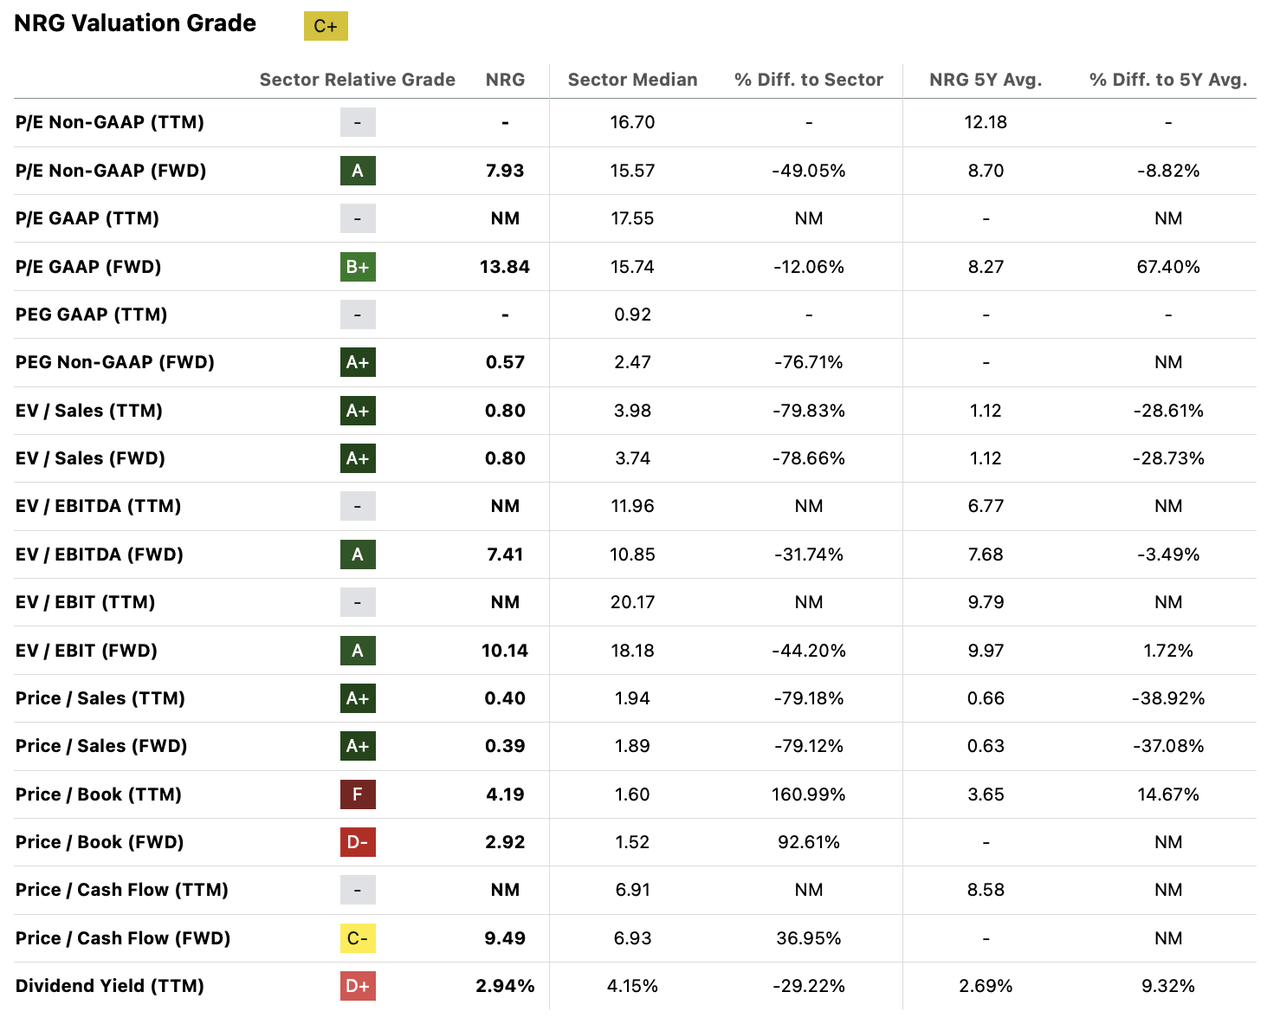This screenshot has width=1280, height=1031.
Task: Click the C- grade badge for Price / Cash Flow (FWD)
Action: (358, 938)
